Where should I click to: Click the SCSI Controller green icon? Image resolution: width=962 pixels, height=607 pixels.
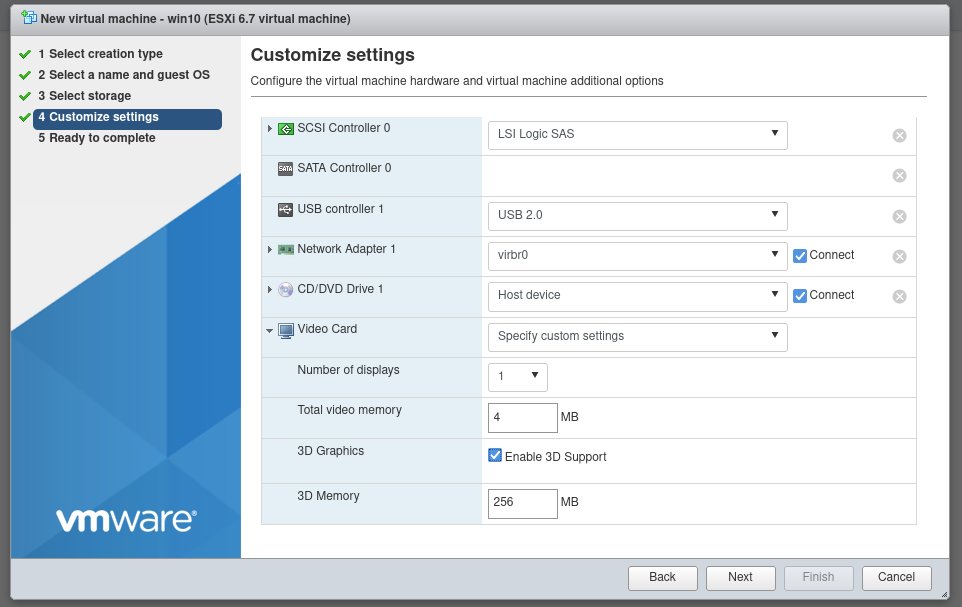click(286, 129)
